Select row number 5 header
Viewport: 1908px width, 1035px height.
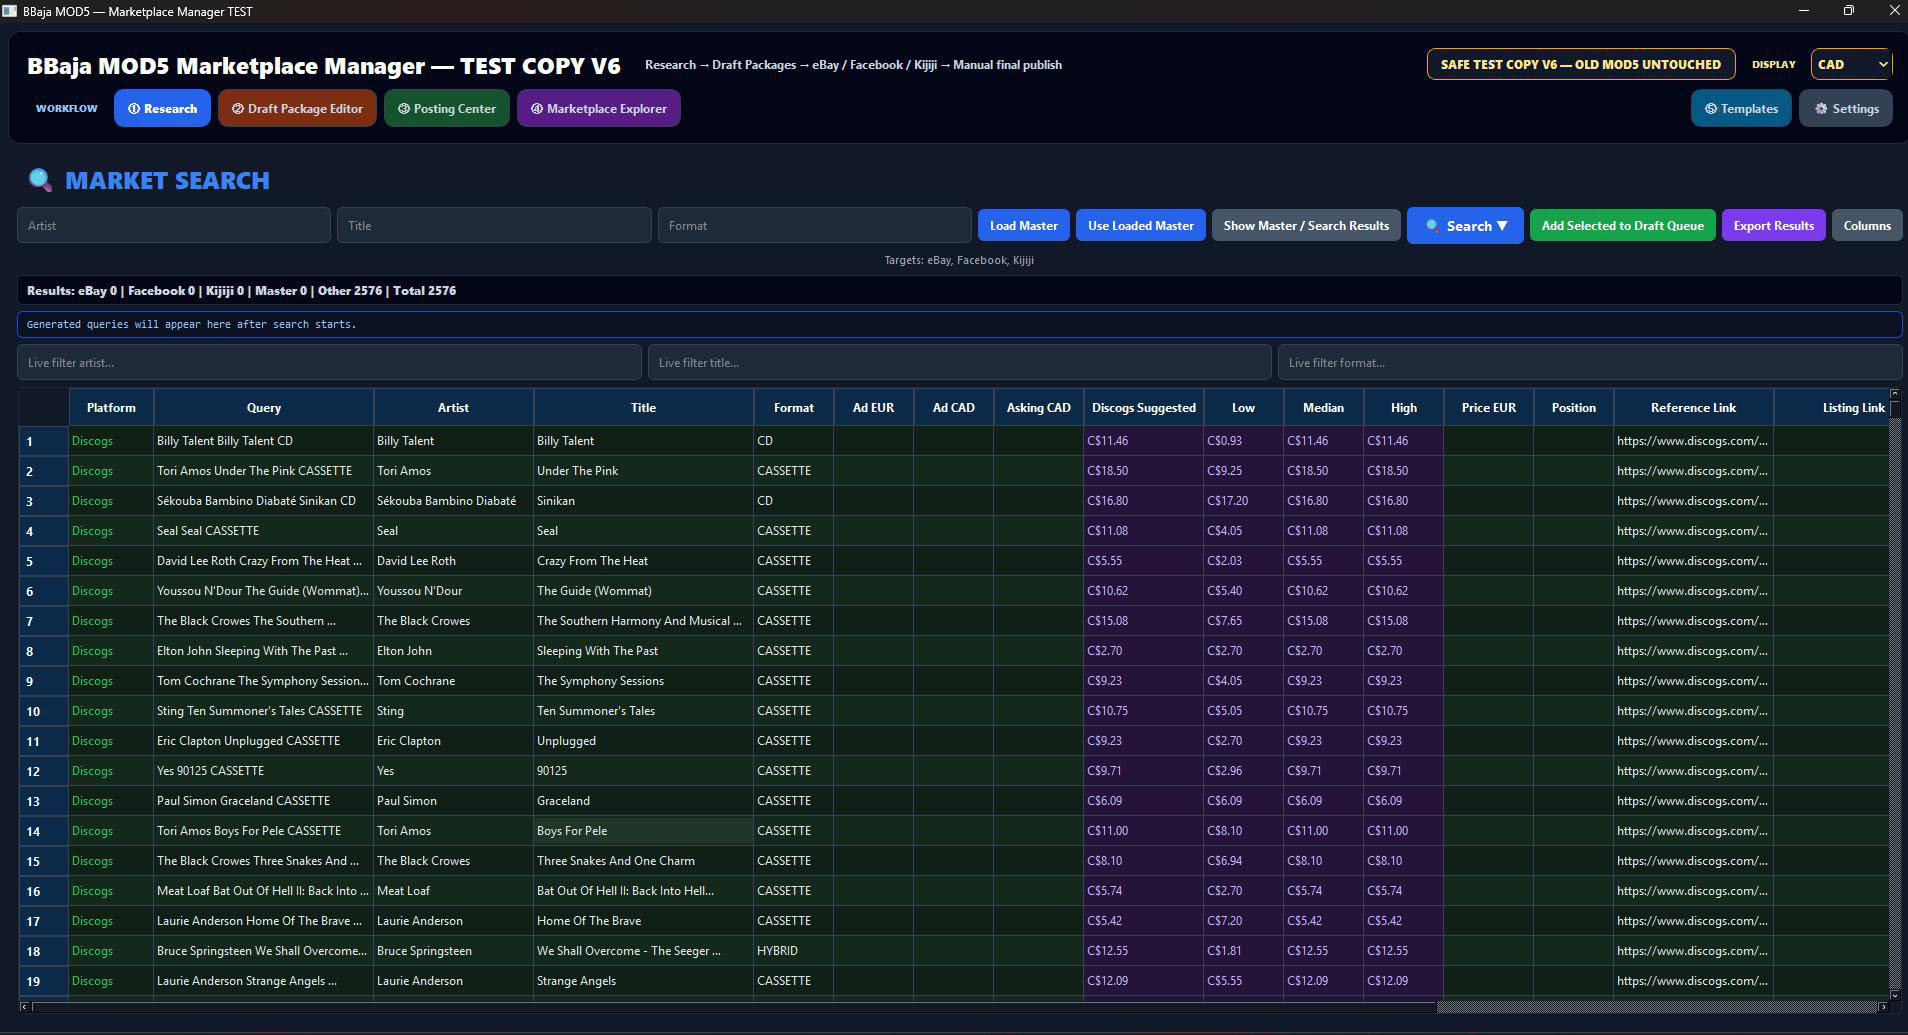tap(44, 561)
